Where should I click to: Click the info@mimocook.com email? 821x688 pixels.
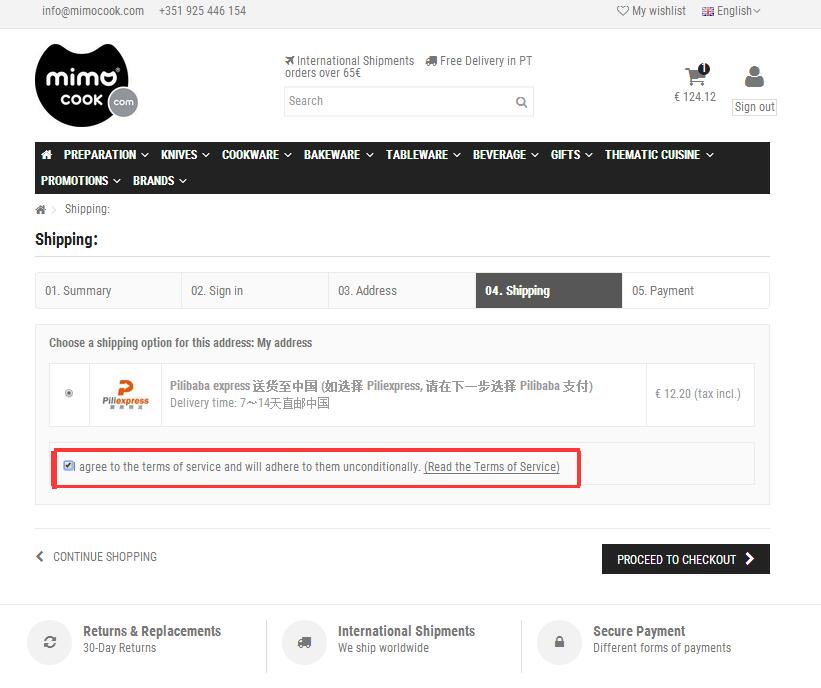click(93, 11)
